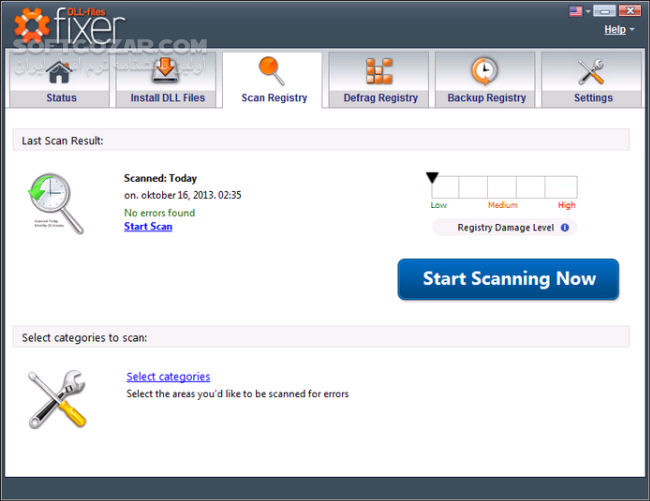The image size is (650, 501).
Task: Click the Backup Registry clock icon
Action: [484, 71]
